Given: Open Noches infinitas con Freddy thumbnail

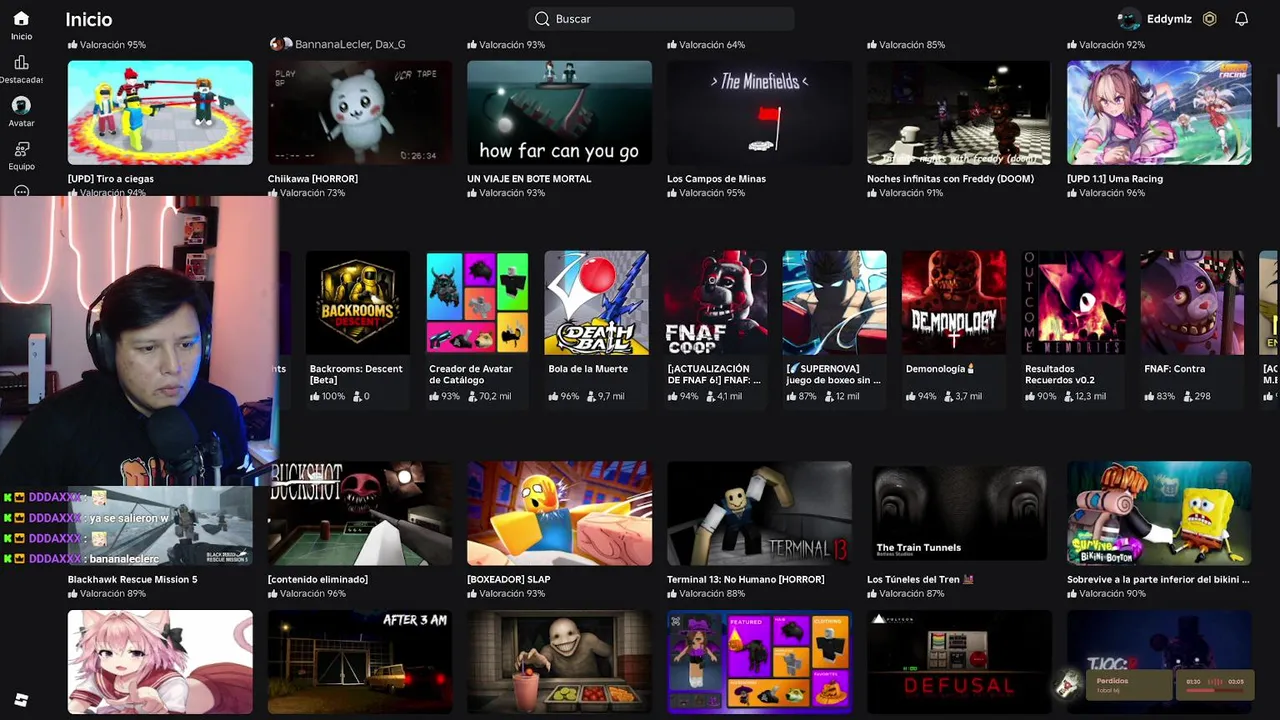Looking at the screenshot, I should (x=959, y=112).
